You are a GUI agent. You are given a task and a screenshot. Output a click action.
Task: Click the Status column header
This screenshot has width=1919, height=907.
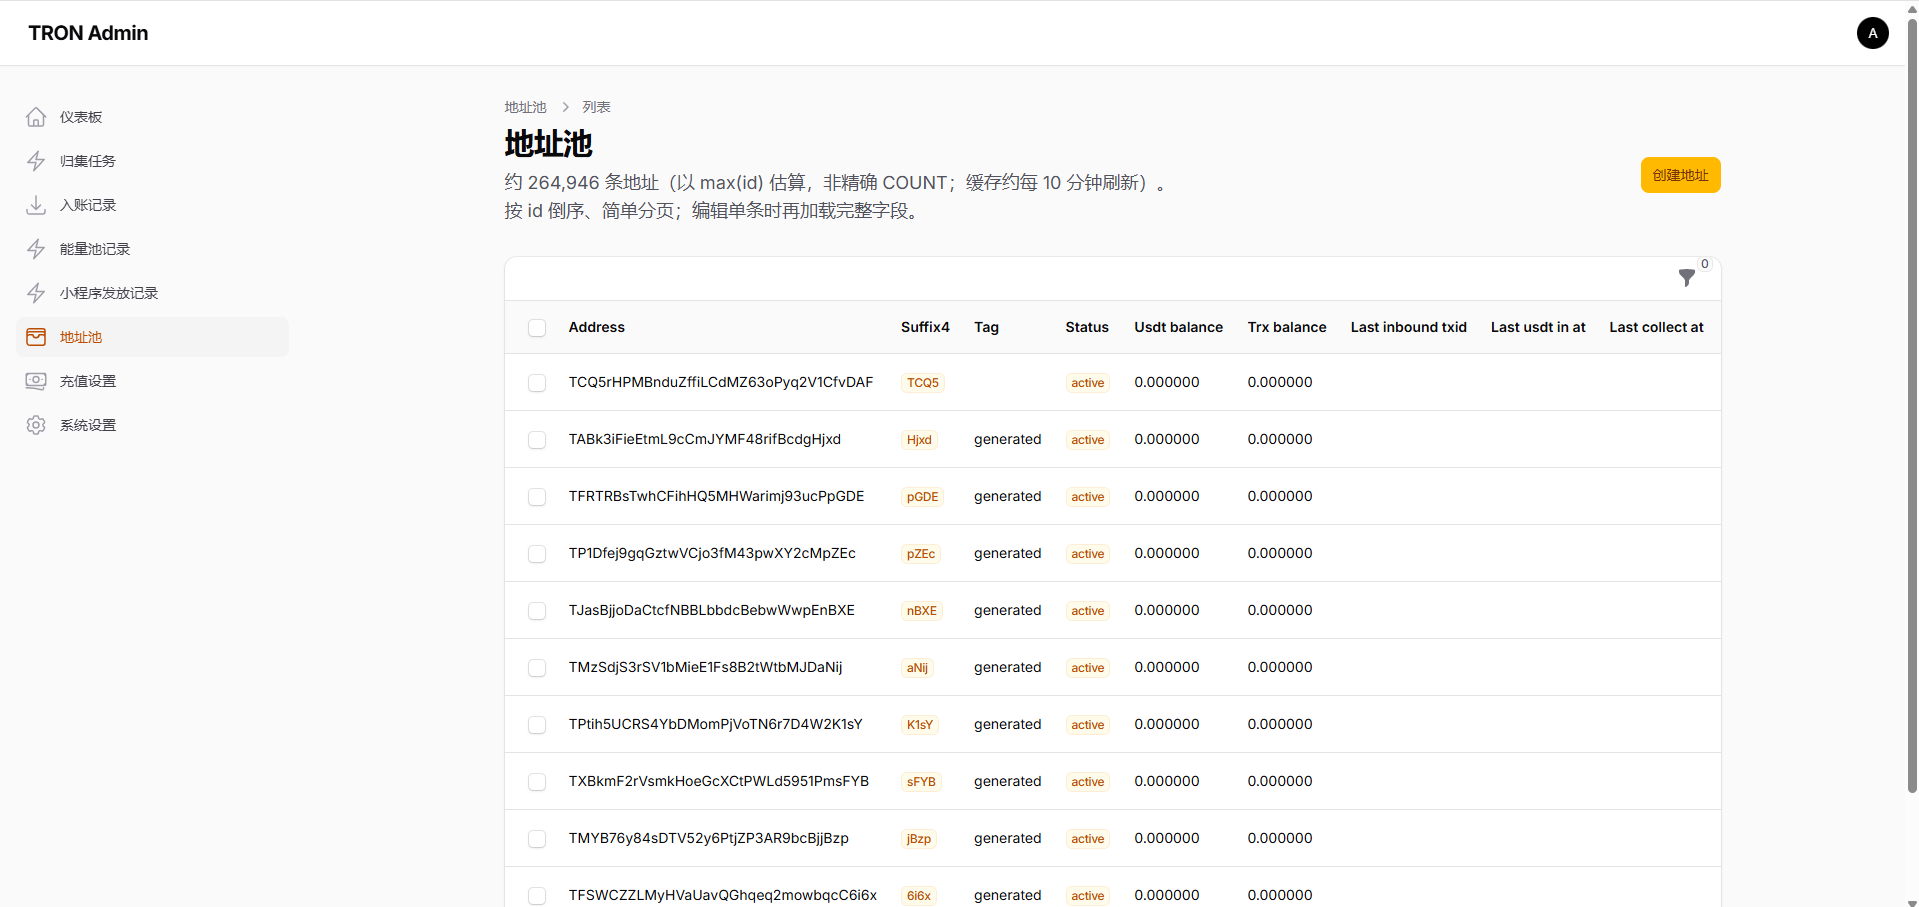(1087, 327)
